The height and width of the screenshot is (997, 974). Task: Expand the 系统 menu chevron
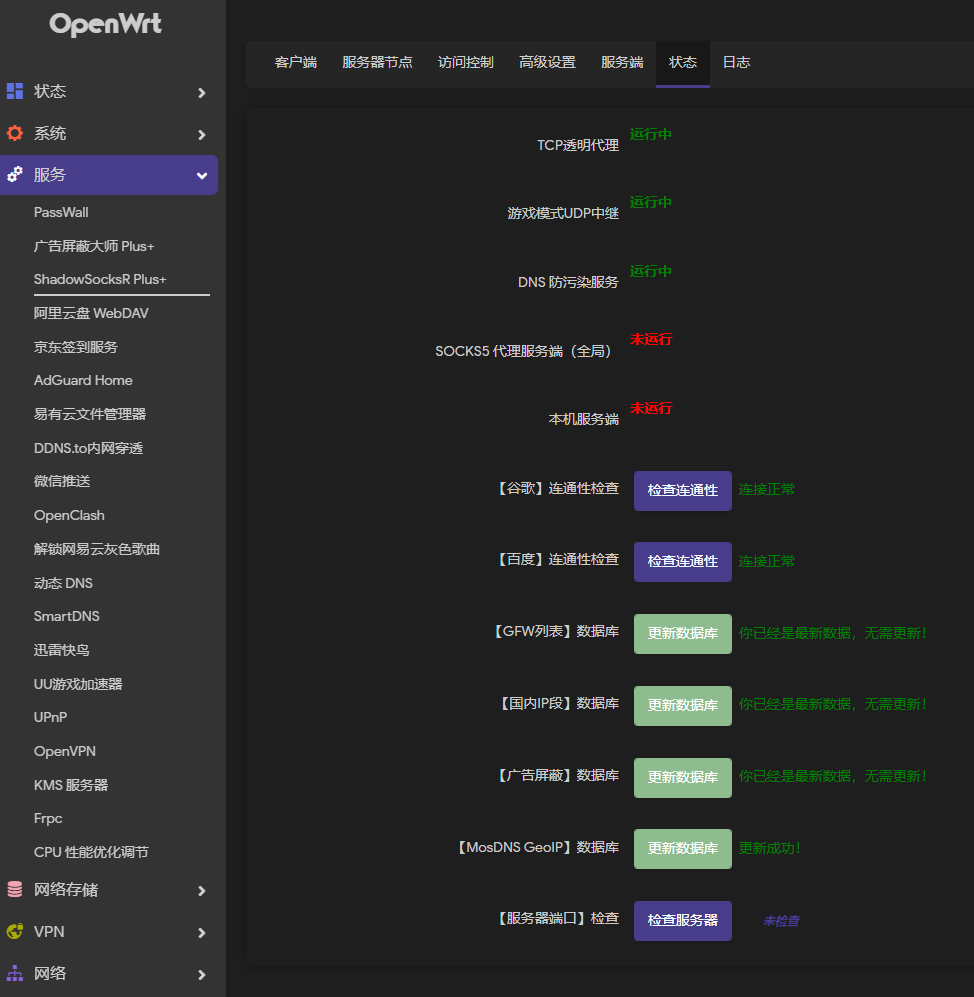[202, 135]
